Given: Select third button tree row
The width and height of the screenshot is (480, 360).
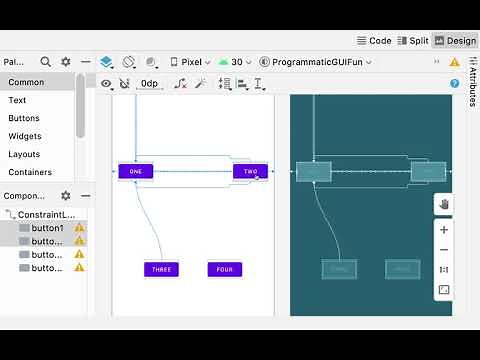Looking at the screenshot, I should (x=44, y=255).
